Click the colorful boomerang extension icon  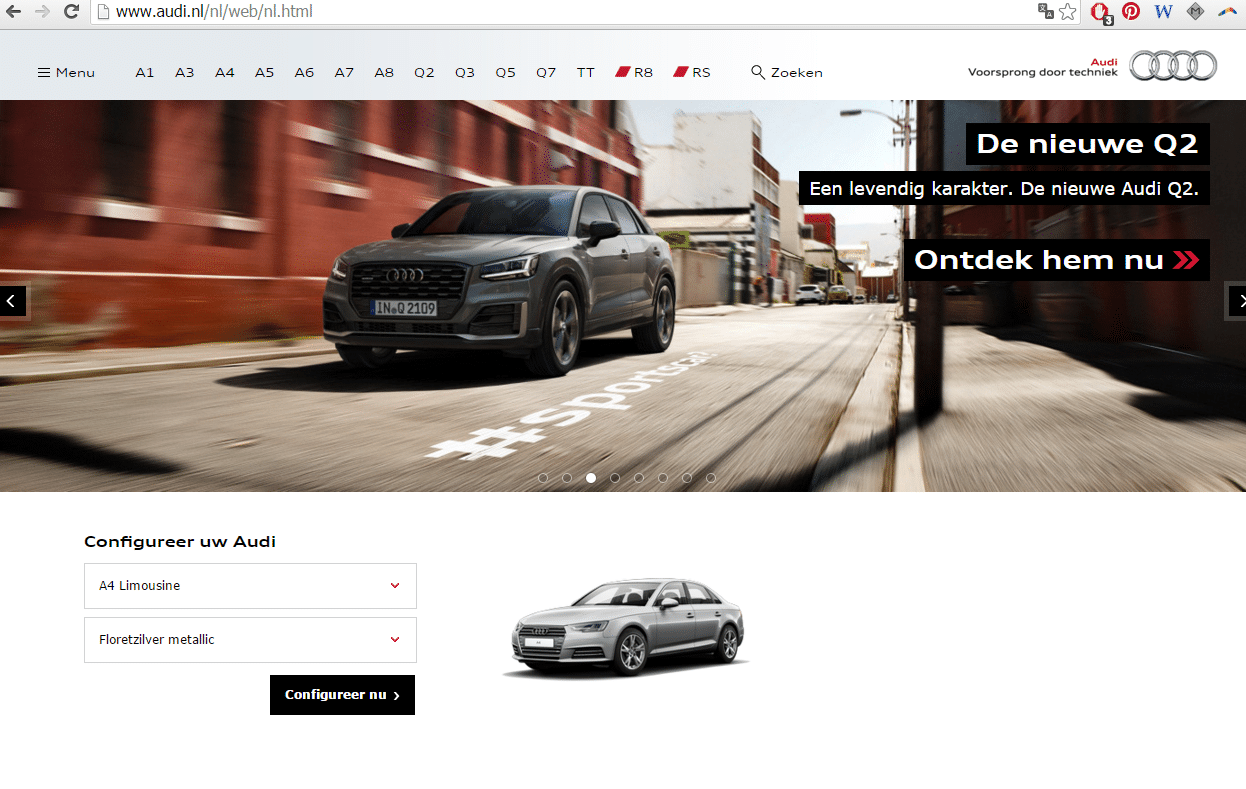(x=1227, y=12)
